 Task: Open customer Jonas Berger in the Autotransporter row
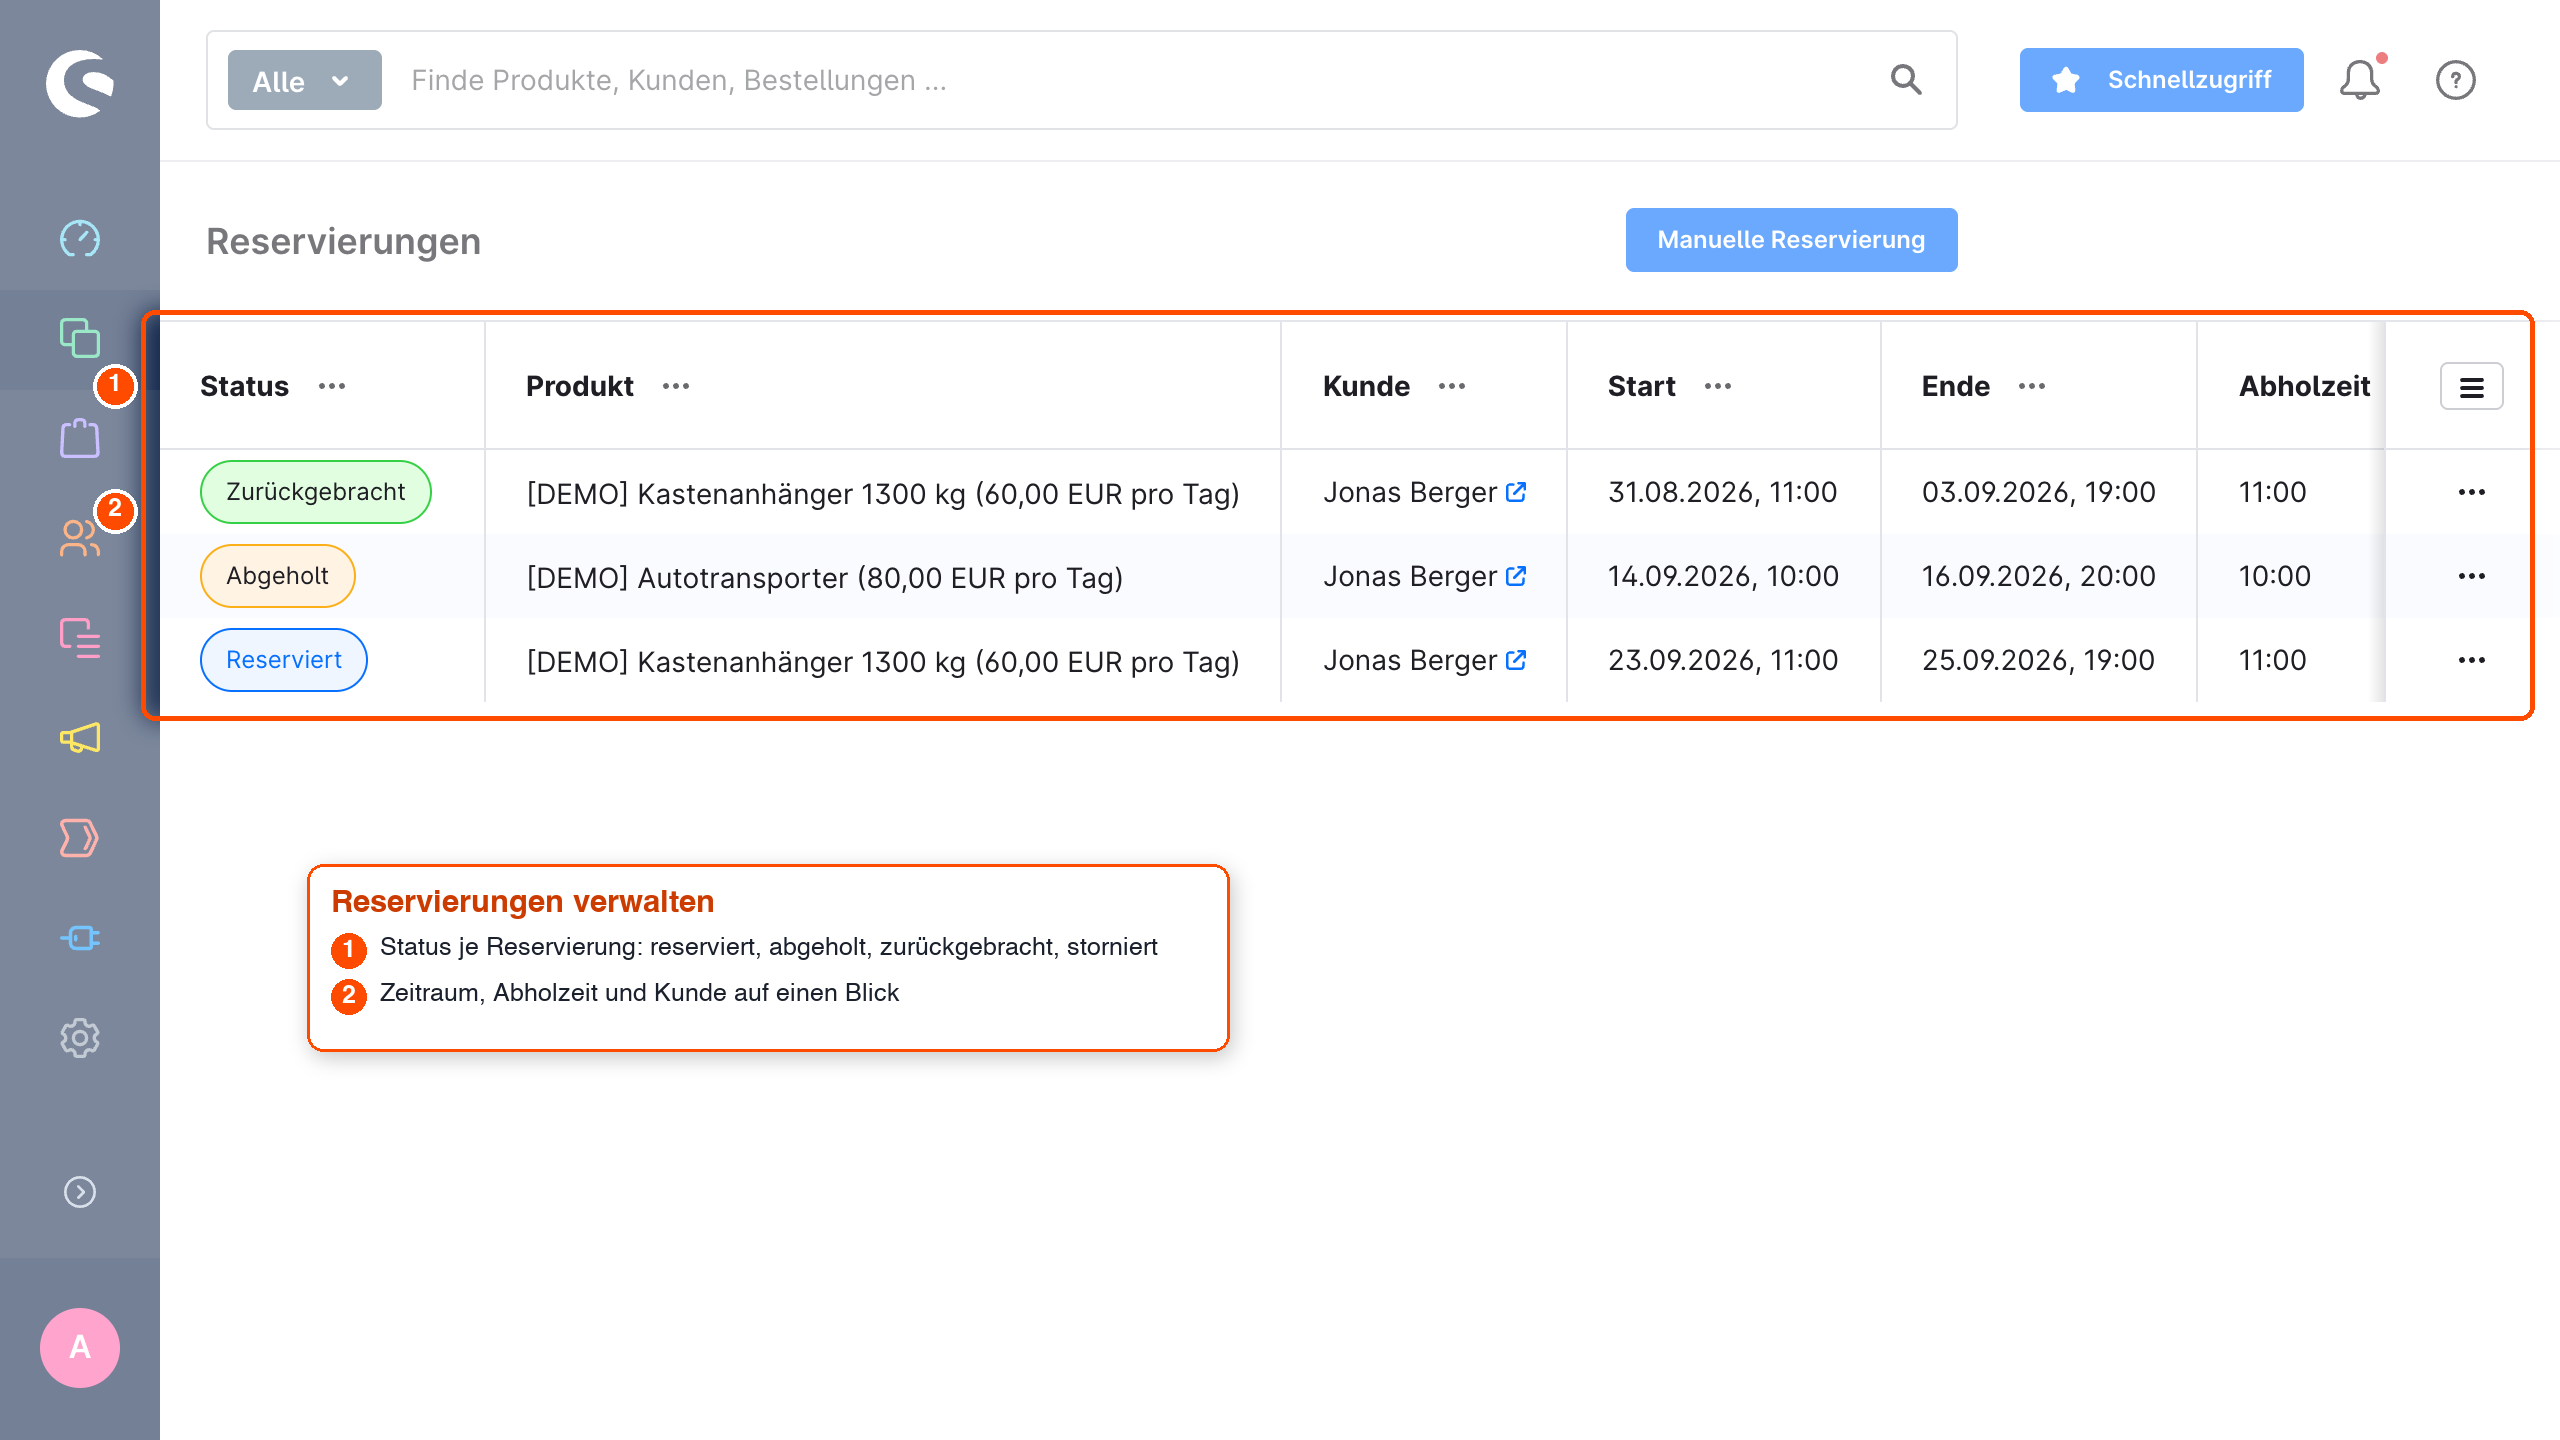click(1410, 576)
